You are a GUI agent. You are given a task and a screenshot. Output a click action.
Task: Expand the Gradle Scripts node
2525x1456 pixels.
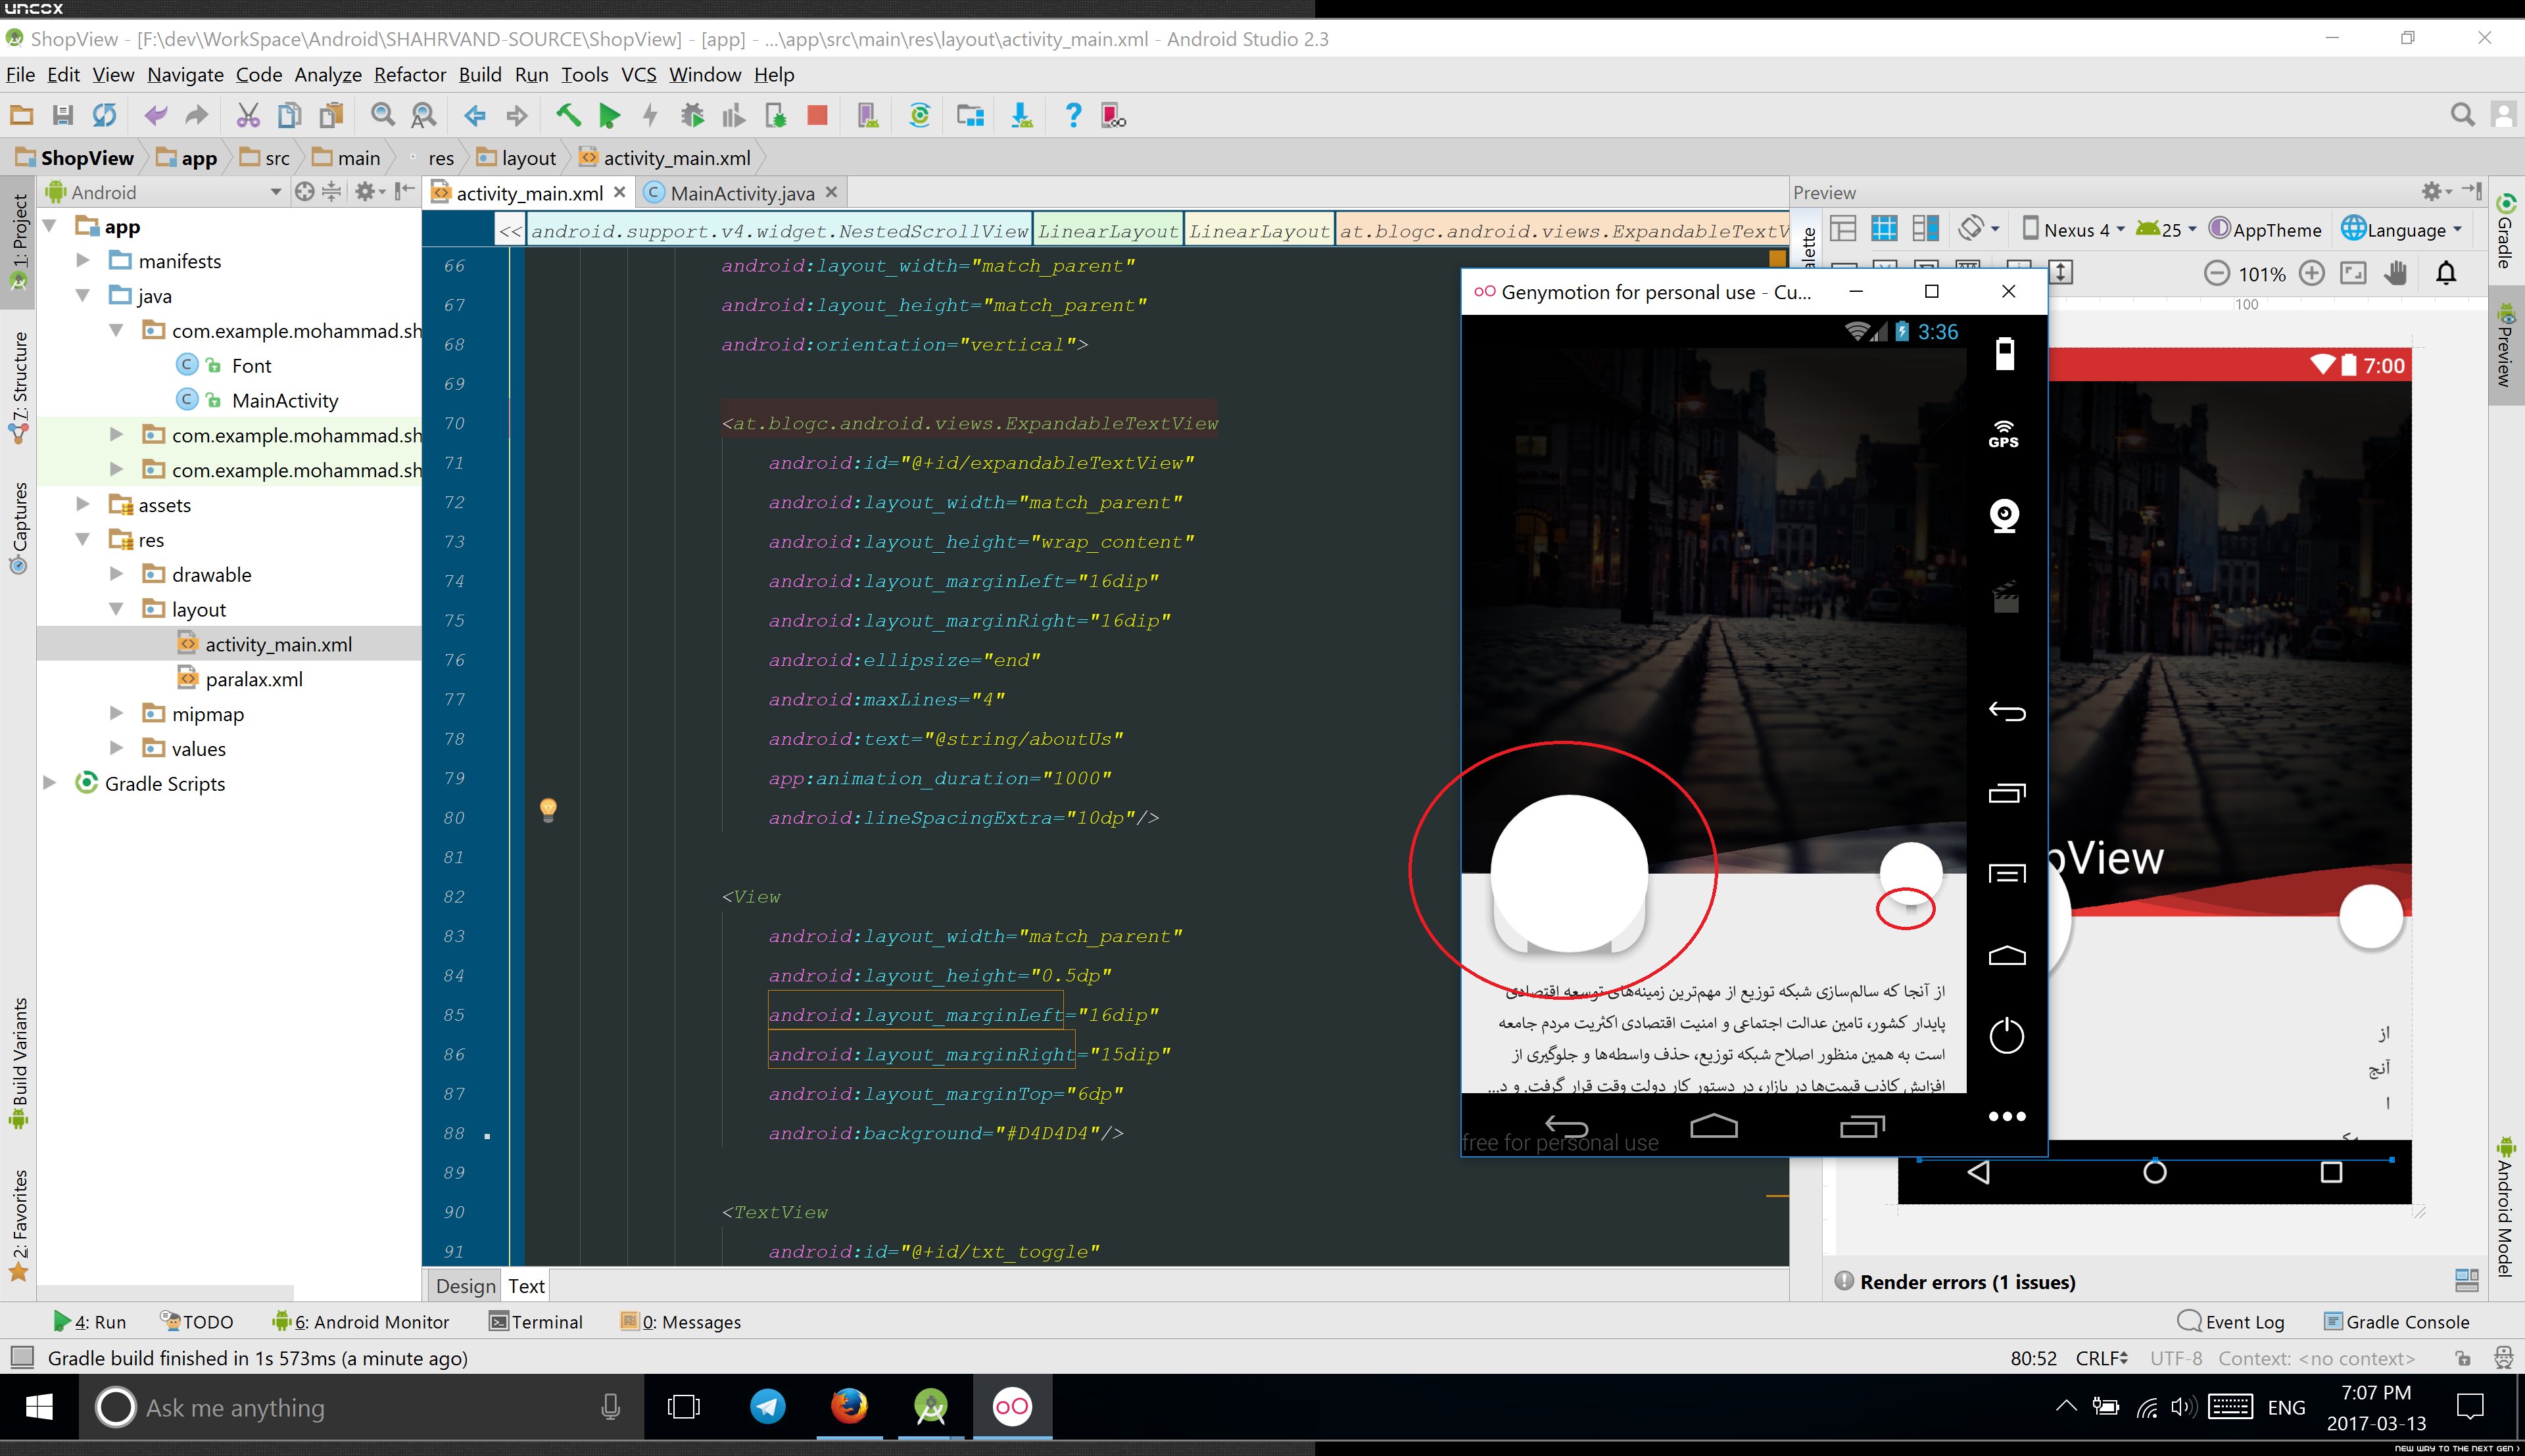(50, 783)
